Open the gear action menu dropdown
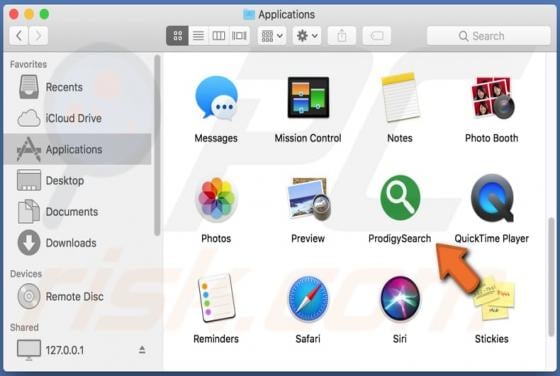Image resolution: width=560 pixels, height=376 pixels. pos(307,36)
